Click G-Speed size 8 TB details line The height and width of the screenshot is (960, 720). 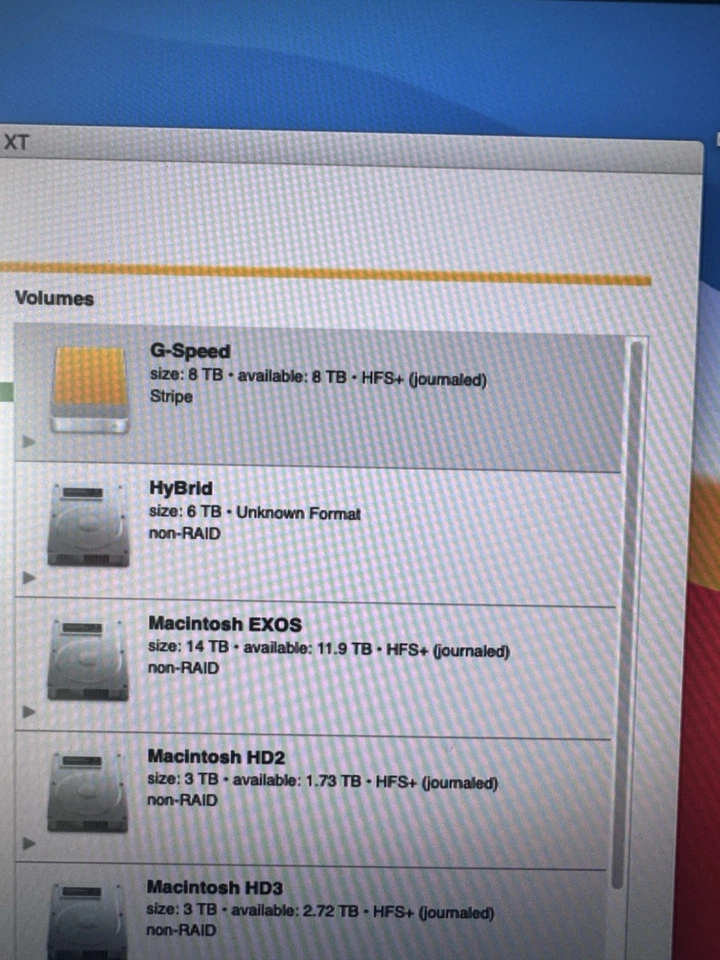318,377
